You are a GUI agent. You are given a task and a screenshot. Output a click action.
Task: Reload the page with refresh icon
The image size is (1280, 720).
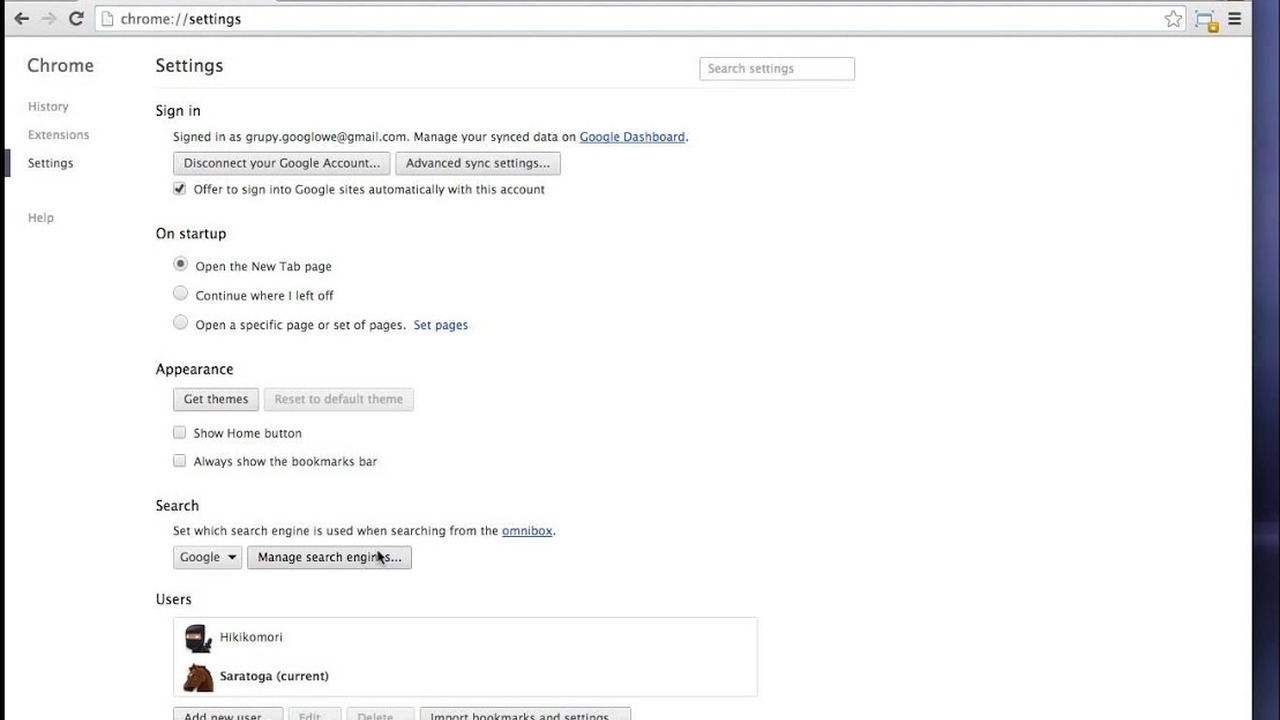pos(76,18)
